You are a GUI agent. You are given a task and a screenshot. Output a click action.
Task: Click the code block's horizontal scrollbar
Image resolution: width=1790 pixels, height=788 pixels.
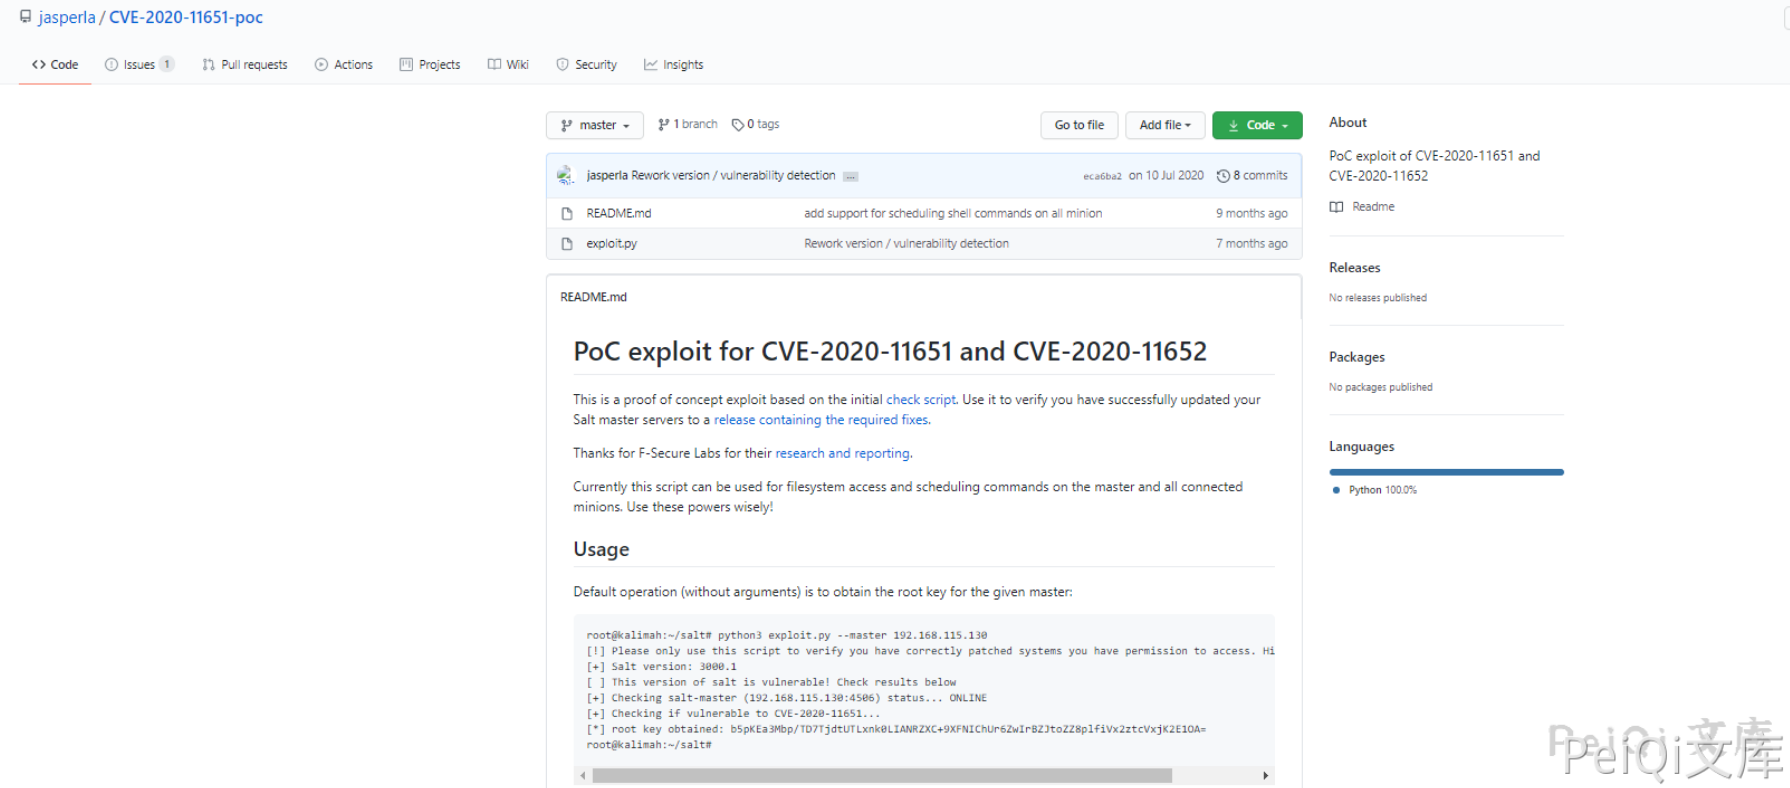[881, 775]
